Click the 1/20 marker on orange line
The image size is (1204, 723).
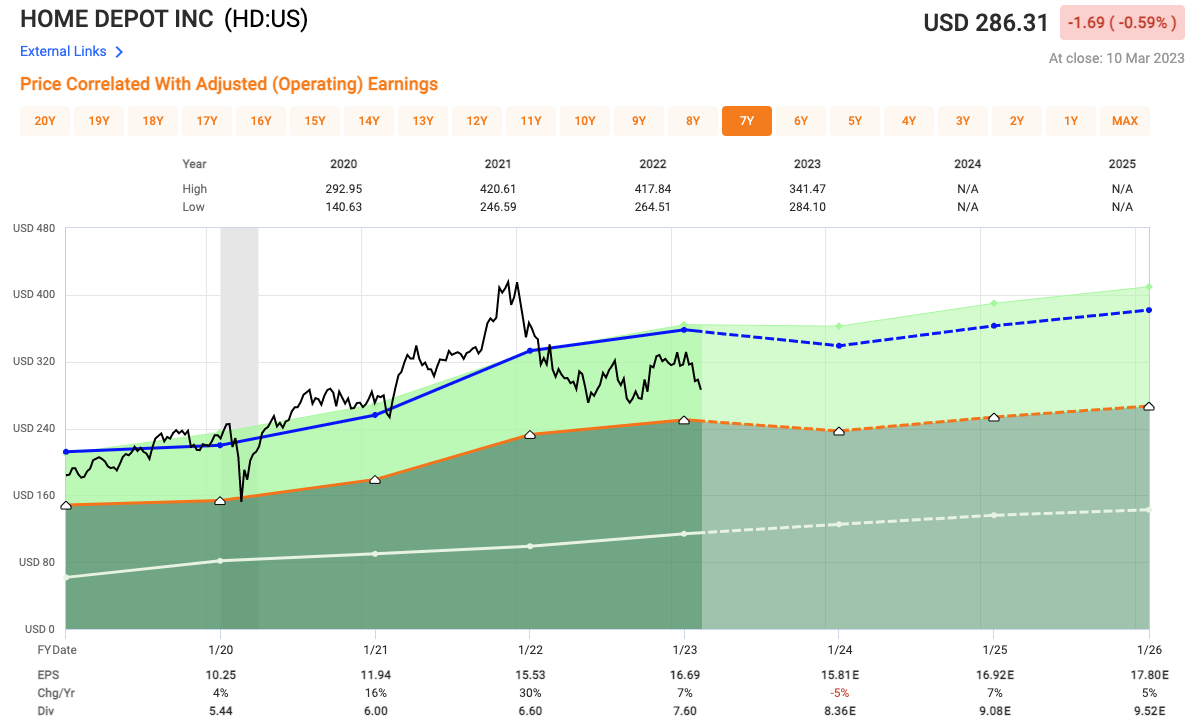(220, 501)
